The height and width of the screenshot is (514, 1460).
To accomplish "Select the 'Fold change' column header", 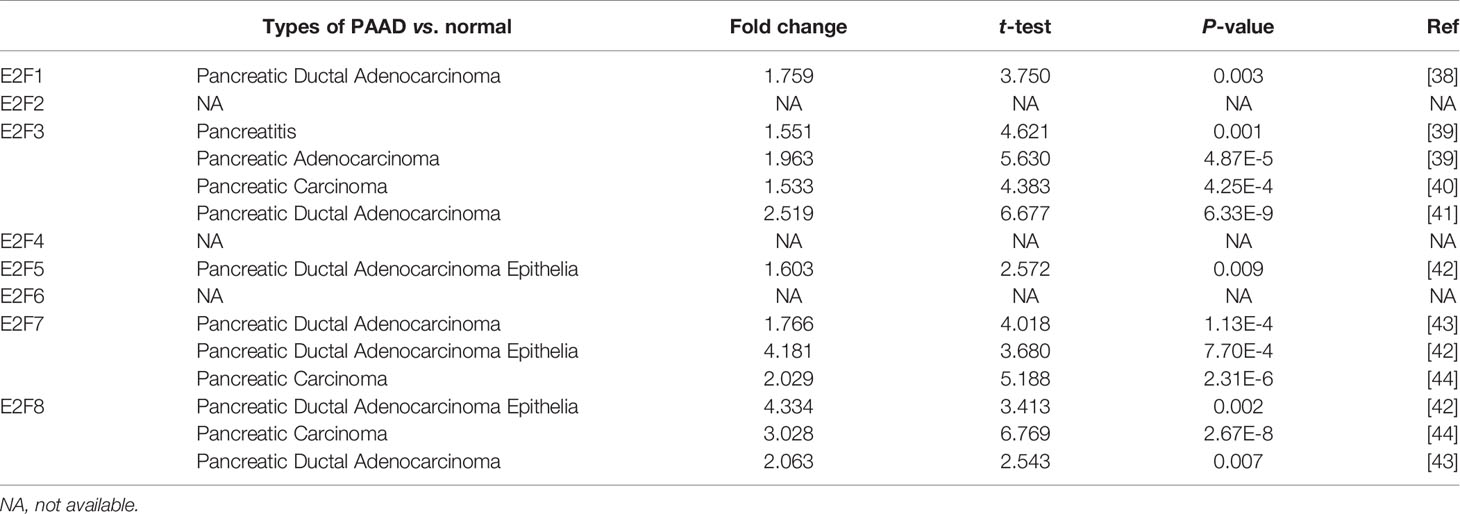I will tap(788, 27).
